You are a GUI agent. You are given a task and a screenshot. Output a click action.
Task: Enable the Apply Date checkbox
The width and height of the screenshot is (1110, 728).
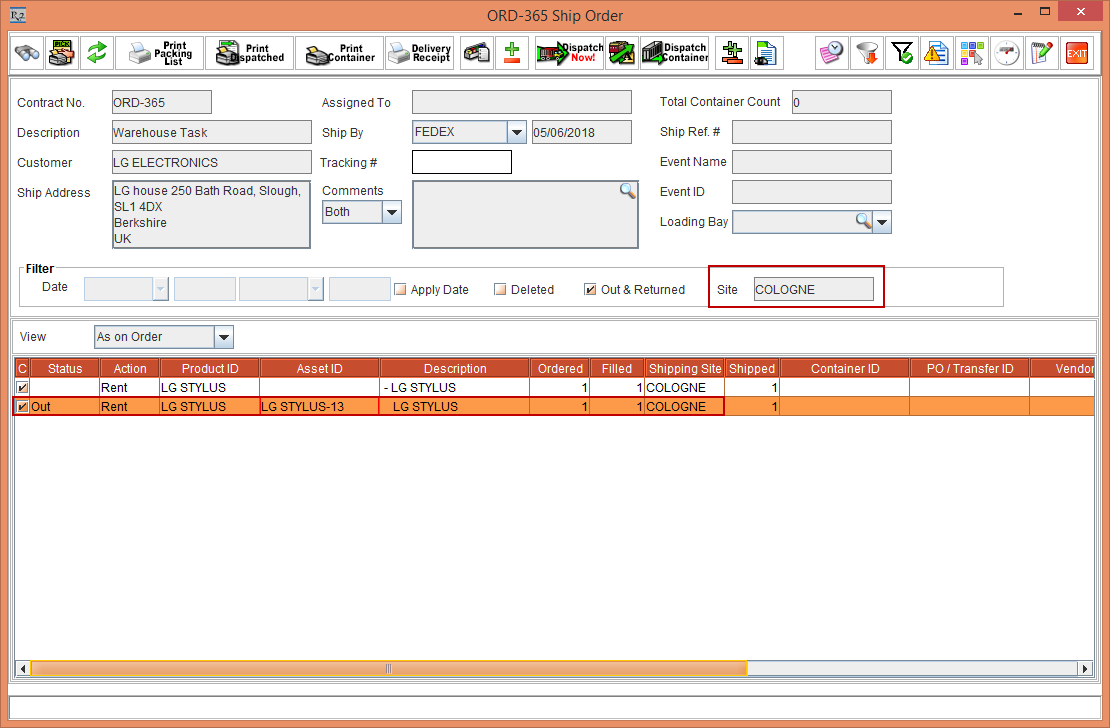[x=400, y=290]
